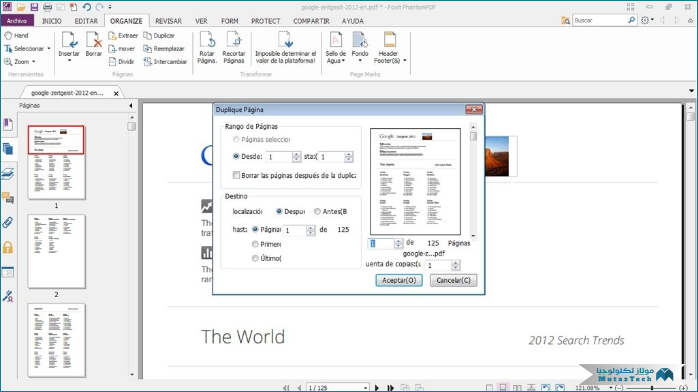Viewport: 698px width, 392px height.
Task: Open the Archivo menu
Action: (x=17, y=21)
